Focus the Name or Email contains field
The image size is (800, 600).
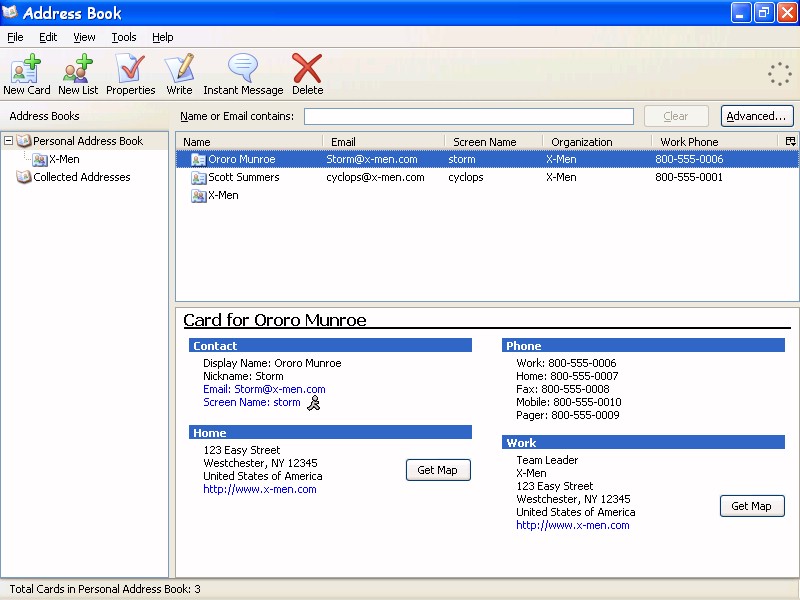(469, 116)
